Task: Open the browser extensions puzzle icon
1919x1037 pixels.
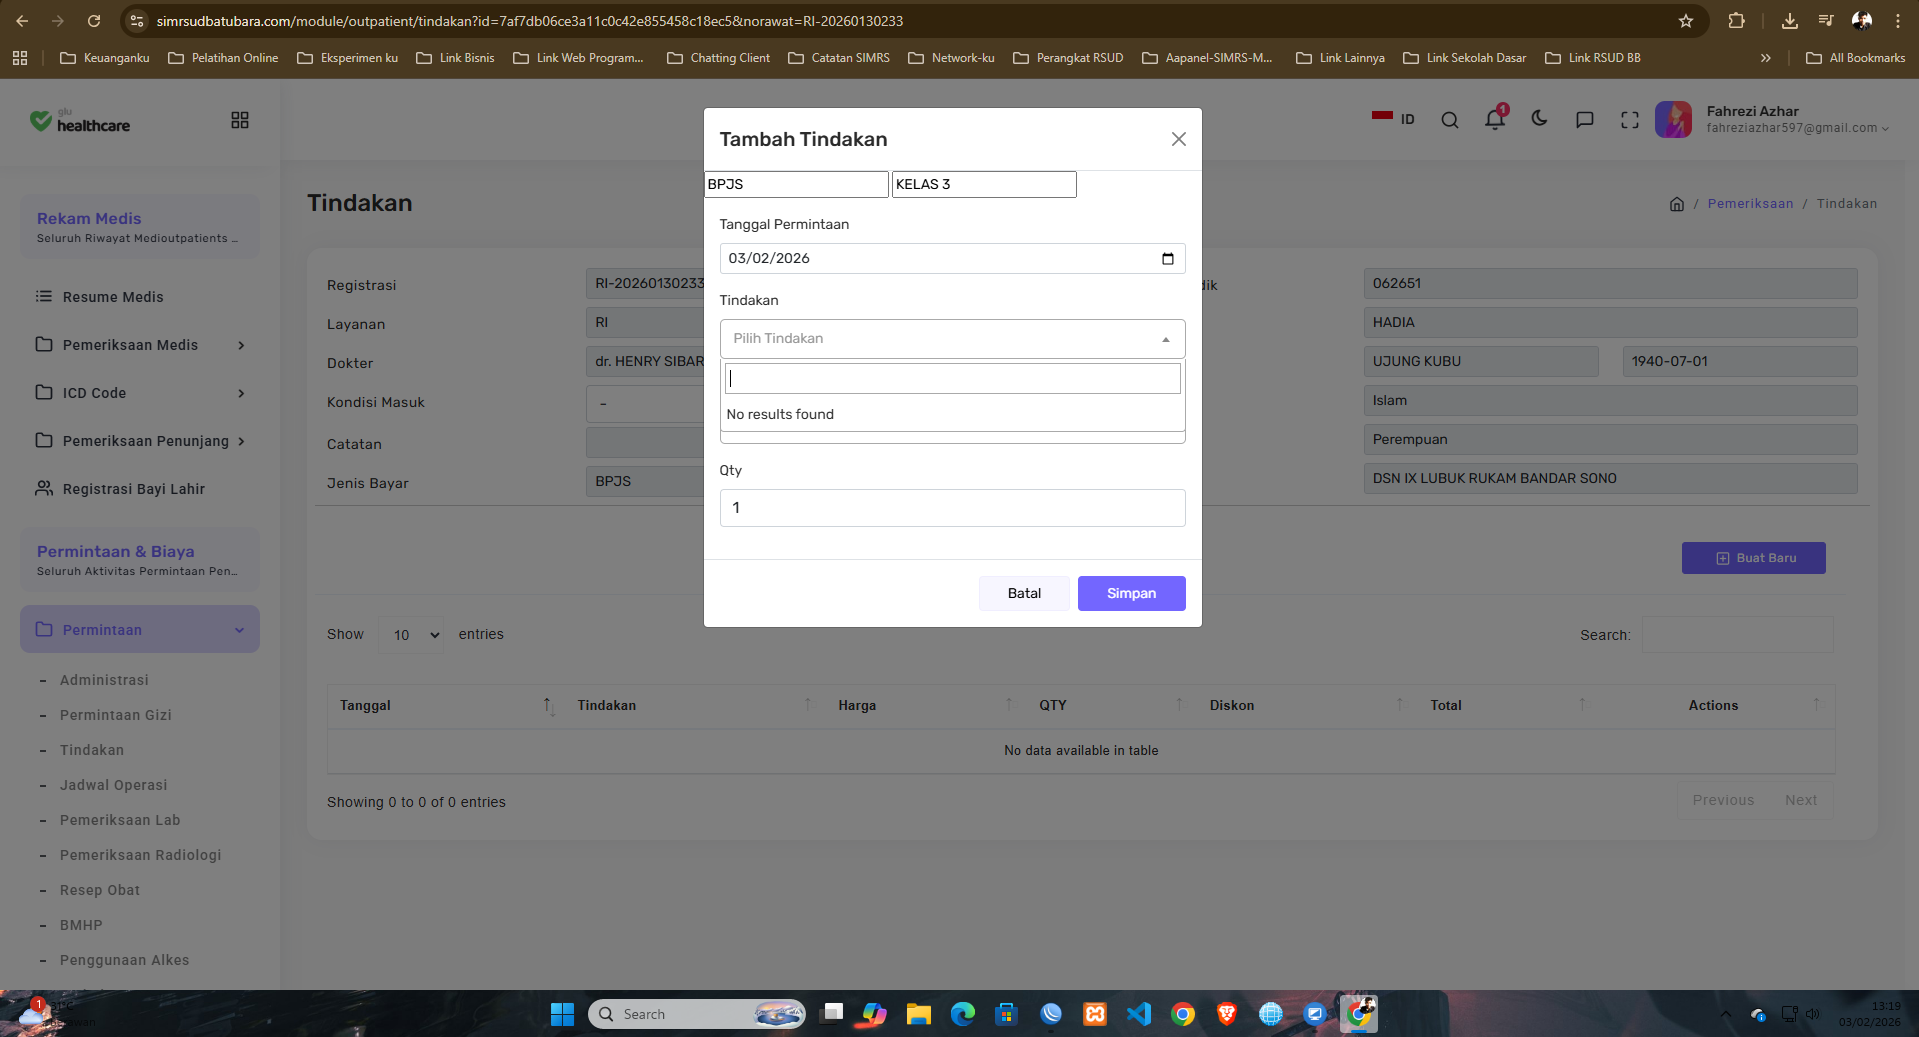Action: (x=1737, y=21)
